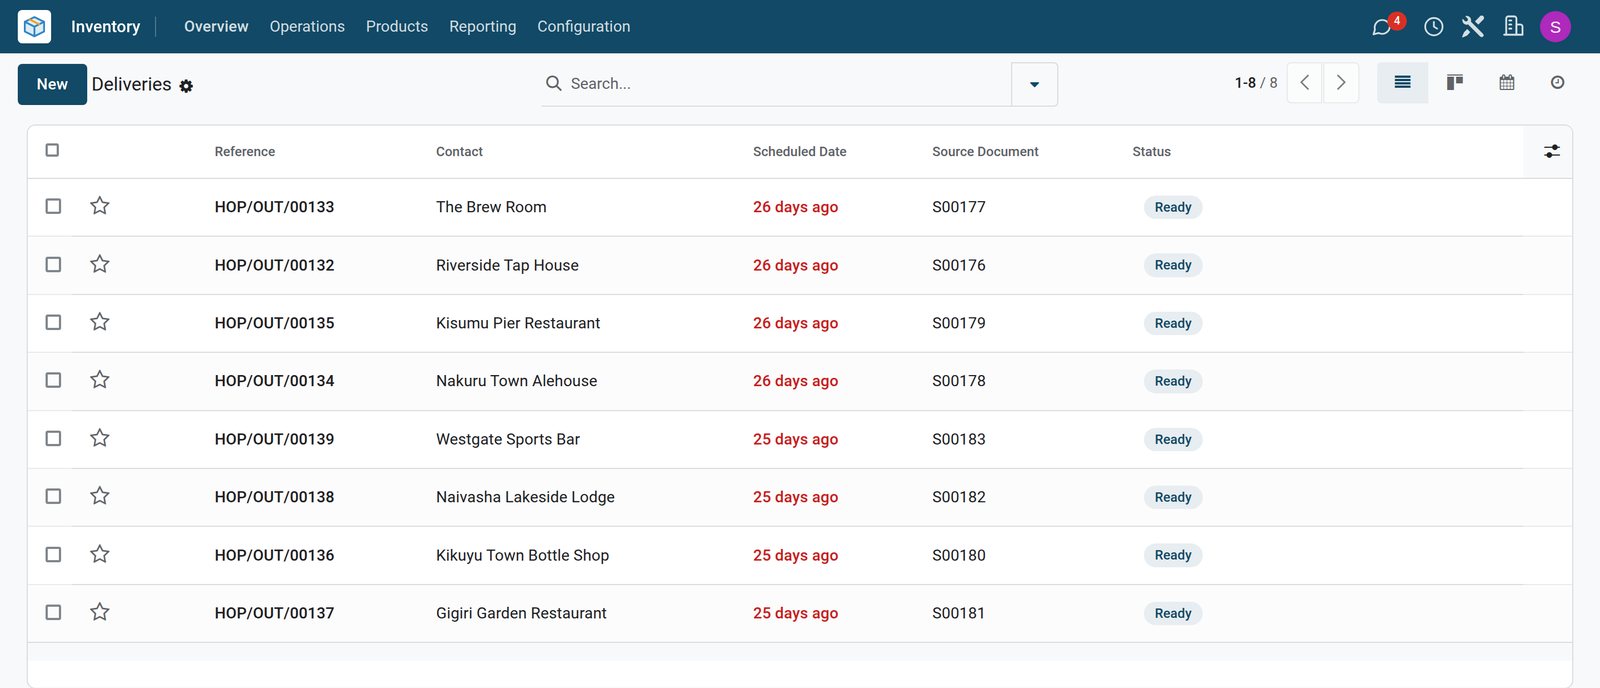Open the developer tools wrench icon

tap(1473, 27)
